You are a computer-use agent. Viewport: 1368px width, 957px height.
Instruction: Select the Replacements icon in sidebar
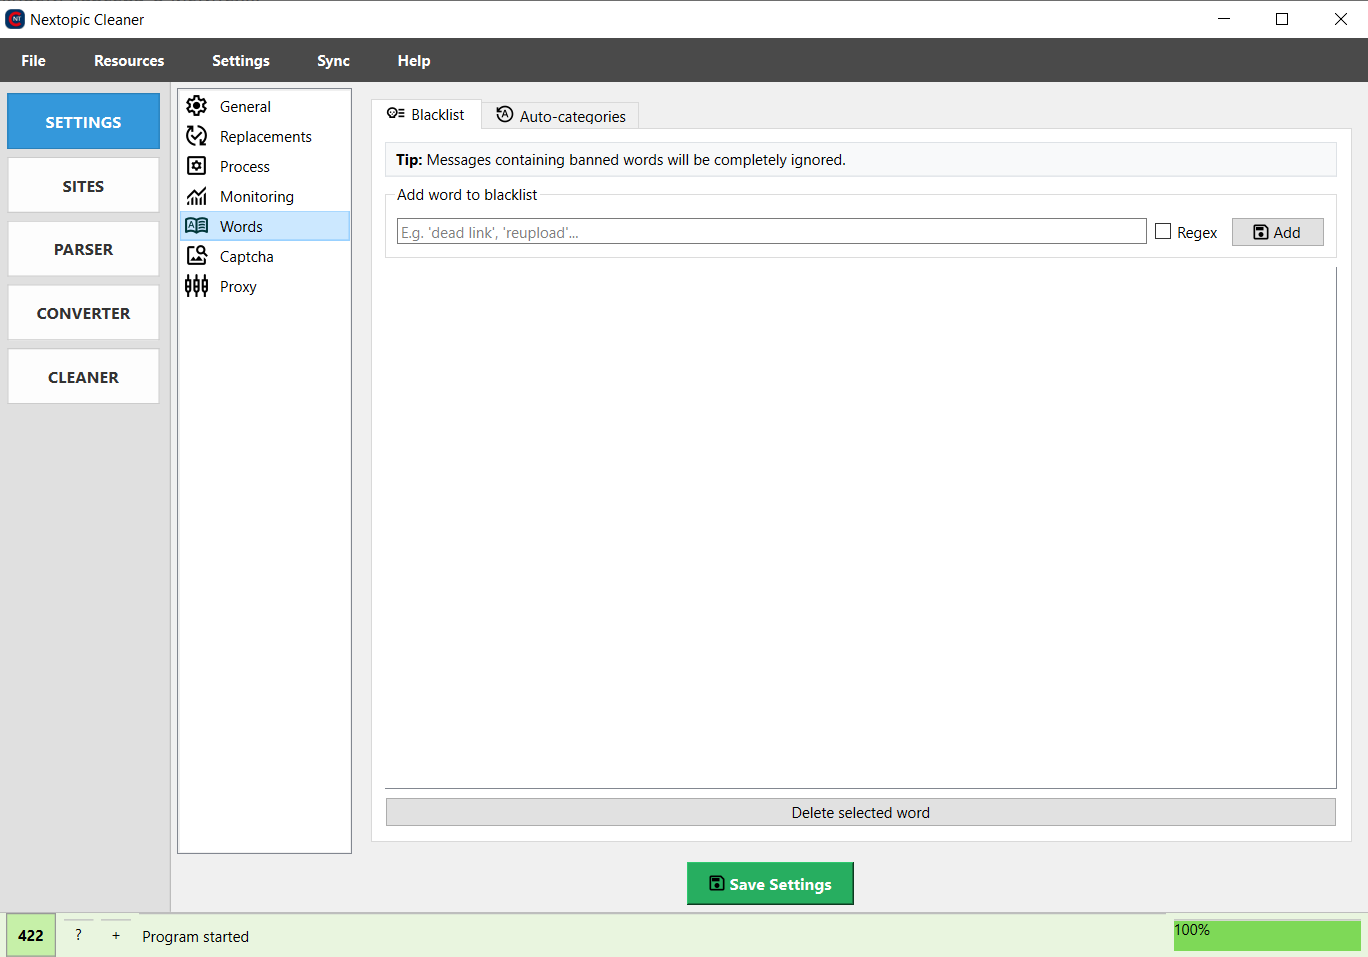[197, 136]
